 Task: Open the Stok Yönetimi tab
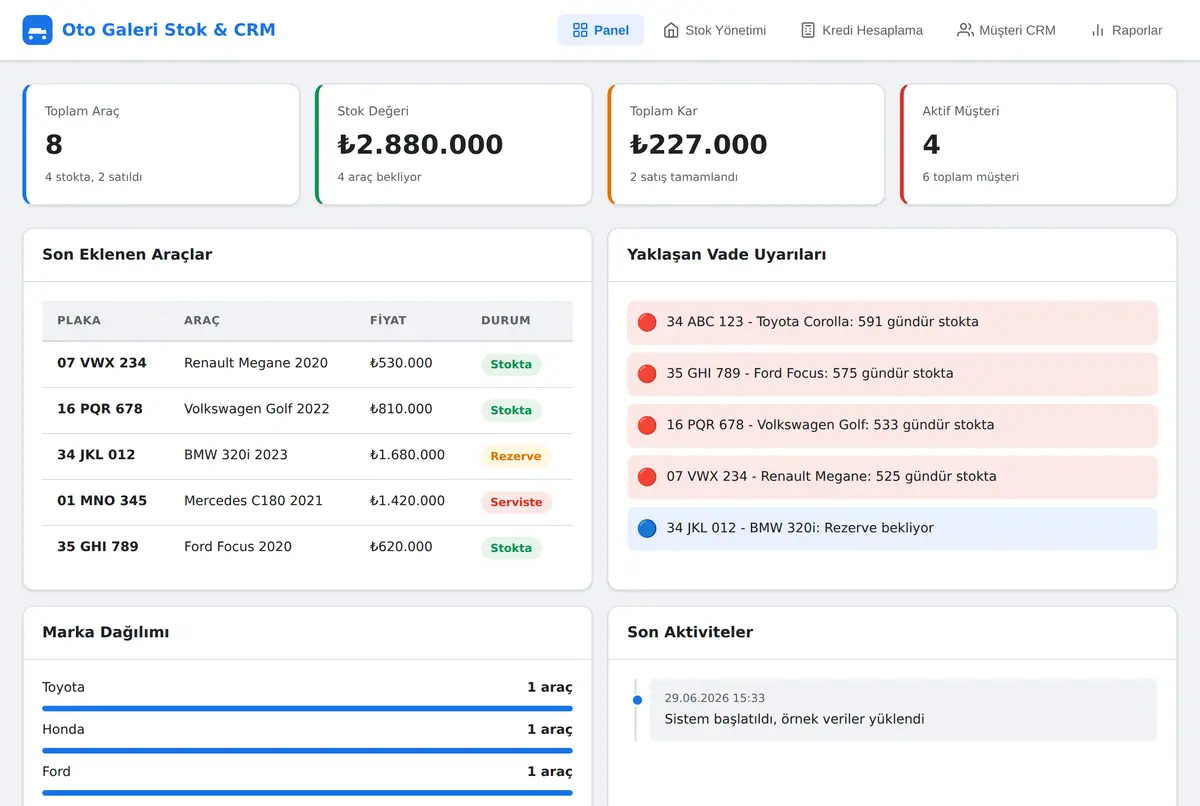715,30
